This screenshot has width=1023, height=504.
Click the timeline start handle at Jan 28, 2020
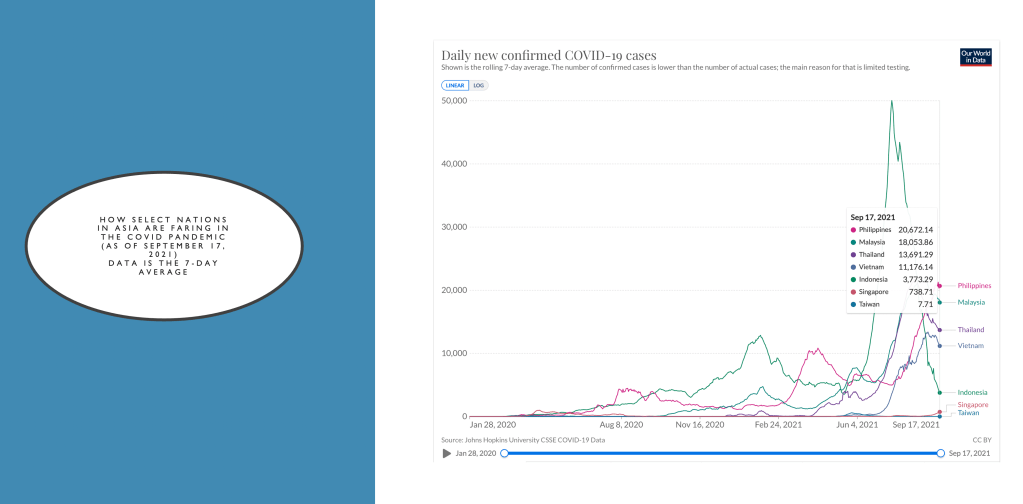click(x=504, y=453)
